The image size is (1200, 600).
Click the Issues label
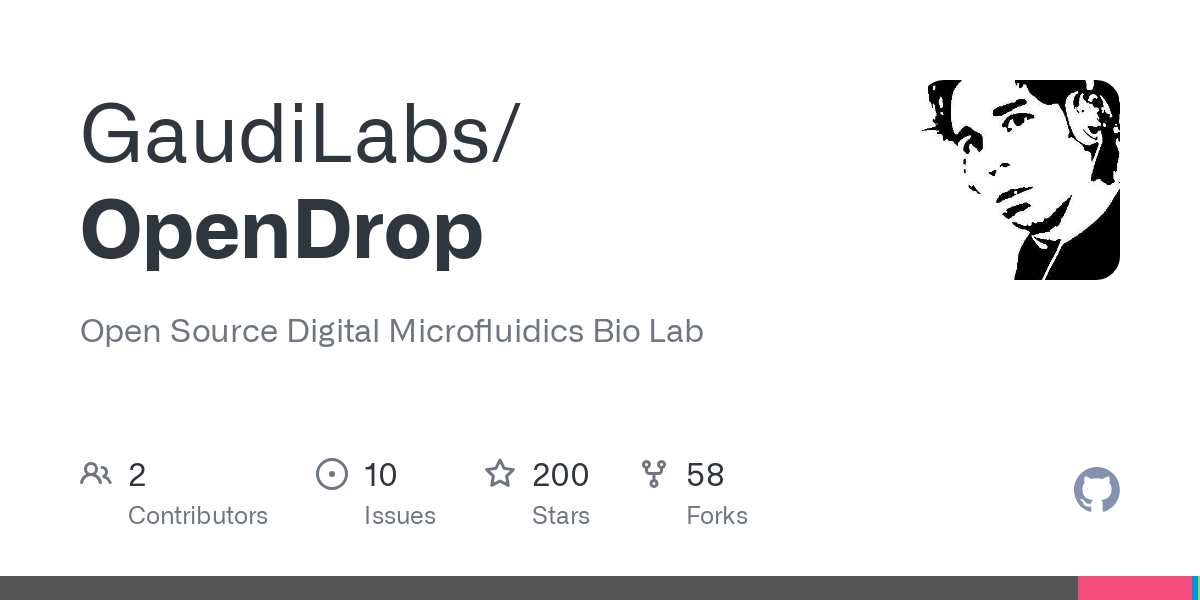pos(400,516)
